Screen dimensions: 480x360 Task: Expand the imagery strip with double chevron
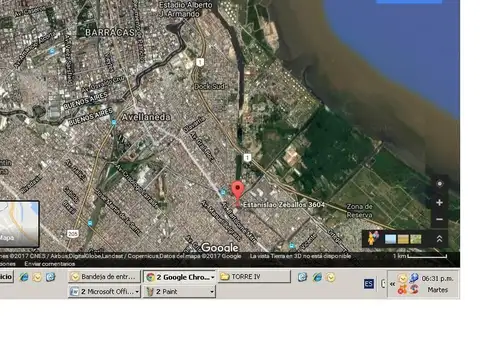click(439, 239)
